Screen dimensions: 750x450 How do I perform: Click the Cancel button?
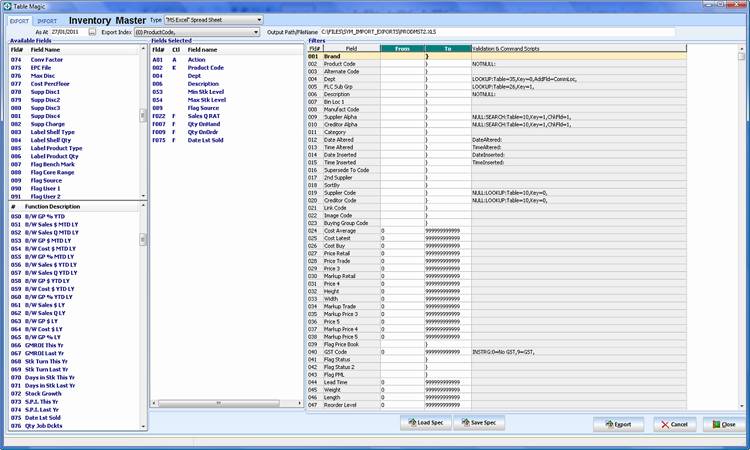coord(673,424)
